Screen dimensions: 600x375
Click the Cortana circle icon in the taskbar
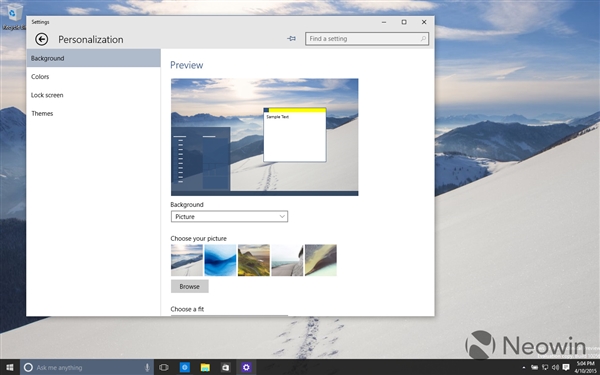point(28,367)
